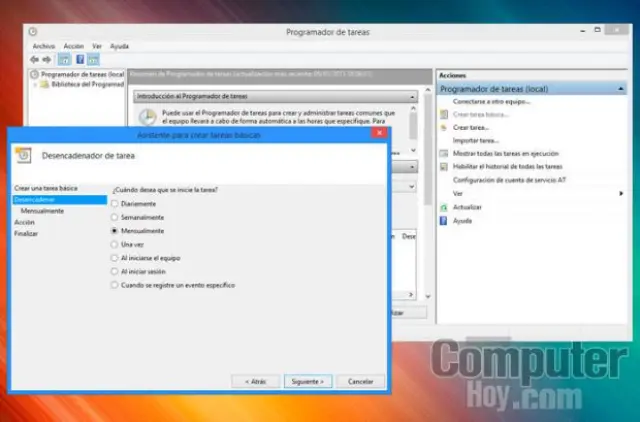Select the Diariamente radio button

click(x=115, y=203)
